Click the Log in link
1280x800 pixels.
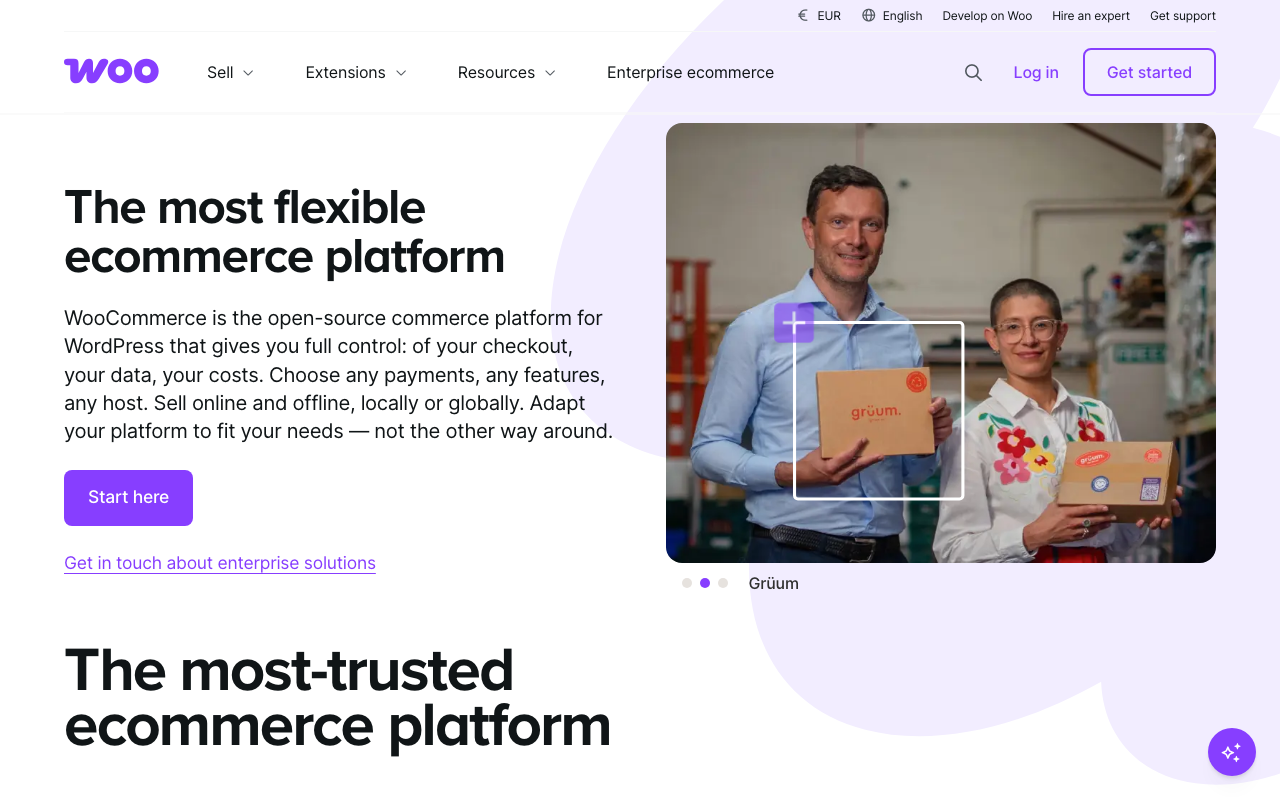[x=1036, y=73]
